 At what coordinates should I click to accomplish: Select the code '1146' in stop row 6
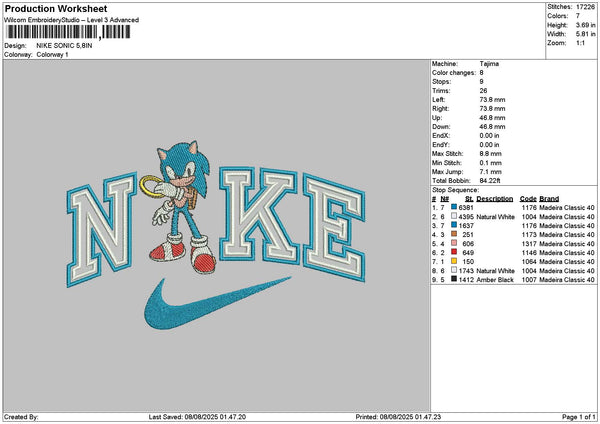530,253
